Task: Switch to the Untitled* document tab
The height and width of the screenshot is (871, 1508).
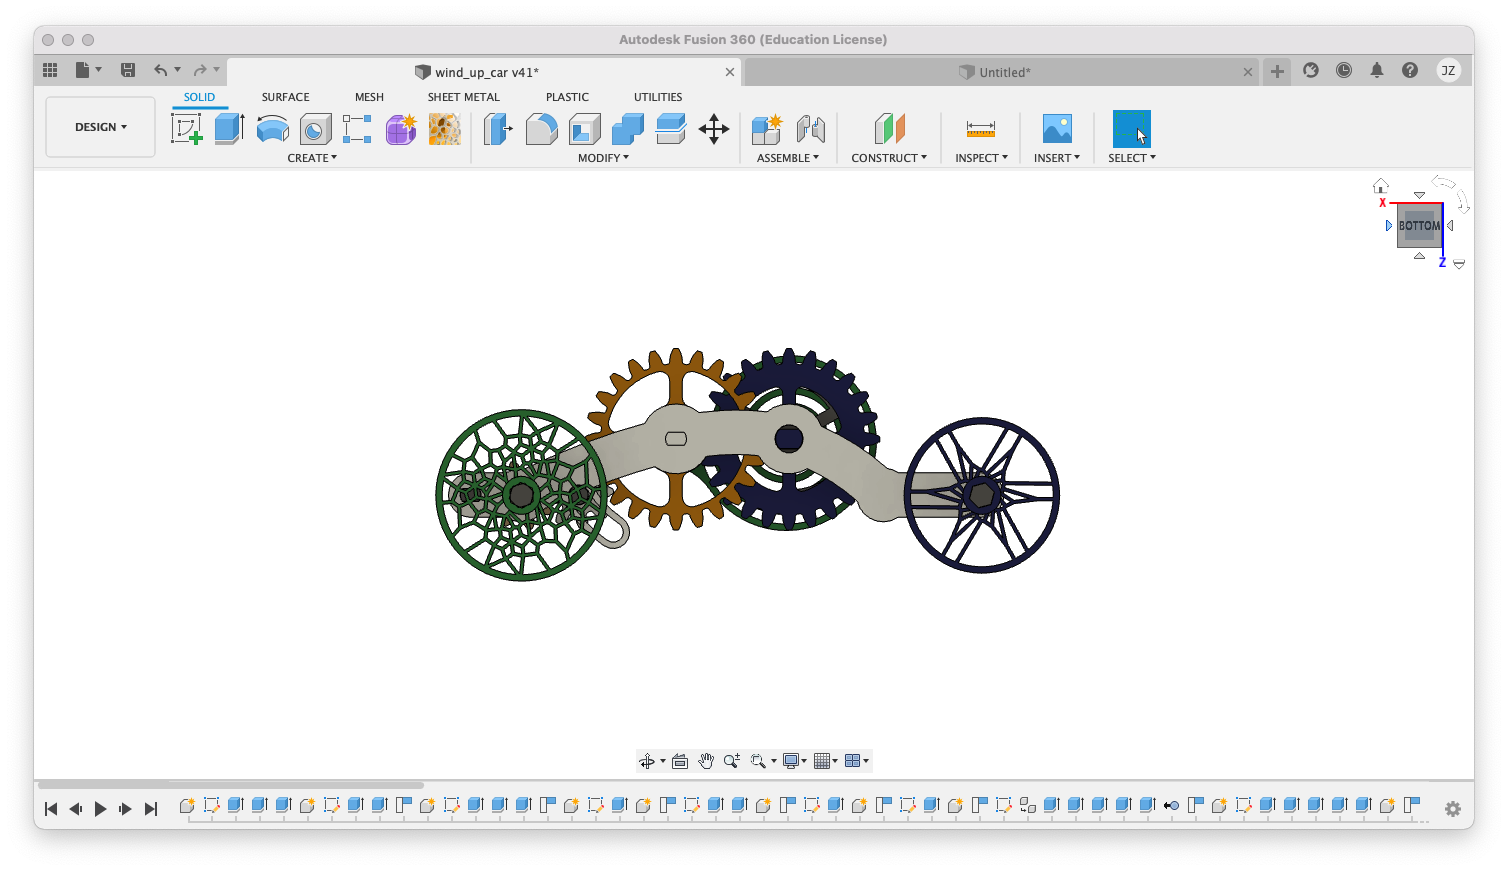Action: click(x=1002, y=72)
